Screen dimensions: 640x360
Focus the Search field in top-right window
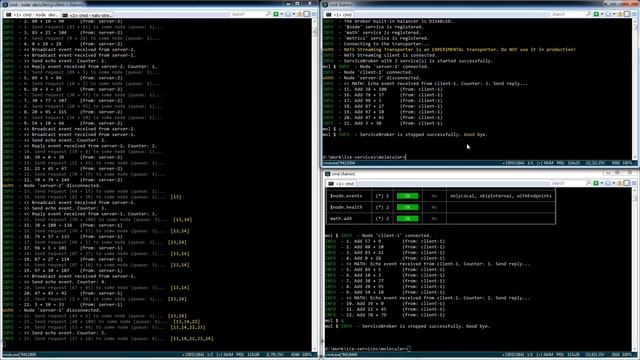567,14
